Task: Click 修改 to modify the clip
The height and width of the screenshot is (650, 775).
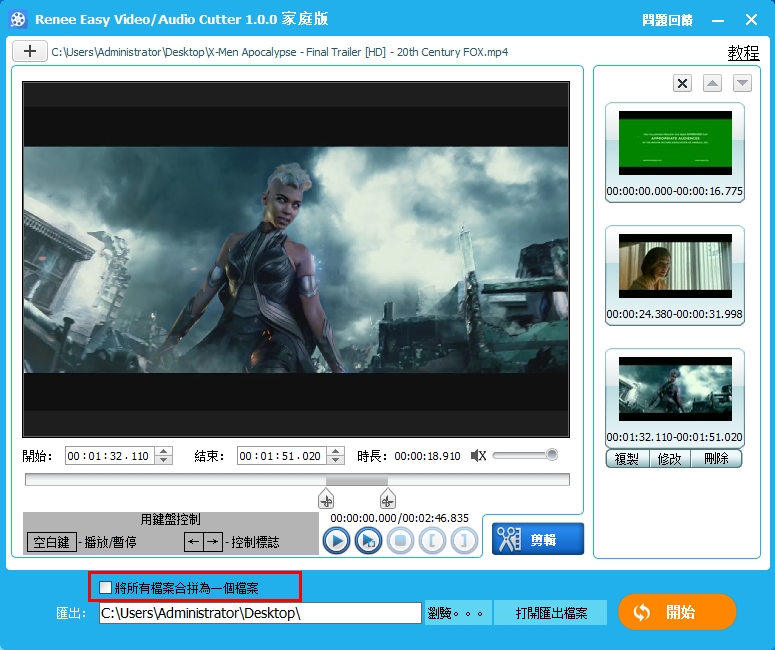Action: (670, 459)
